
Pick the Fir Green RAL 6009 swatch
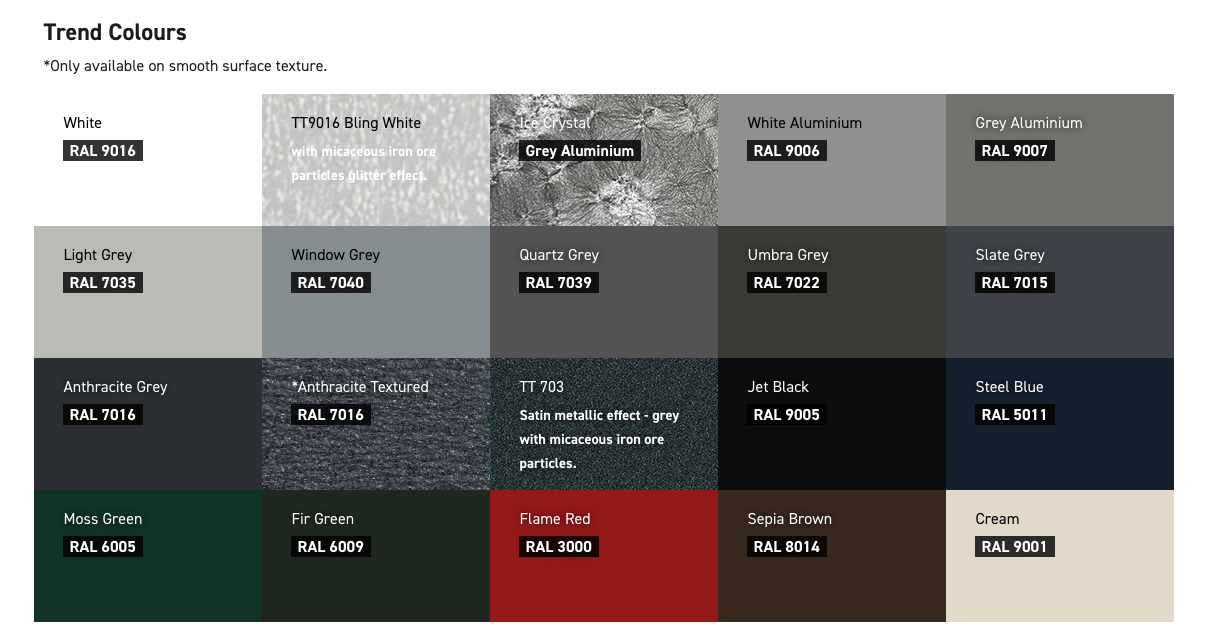(376, 556)
